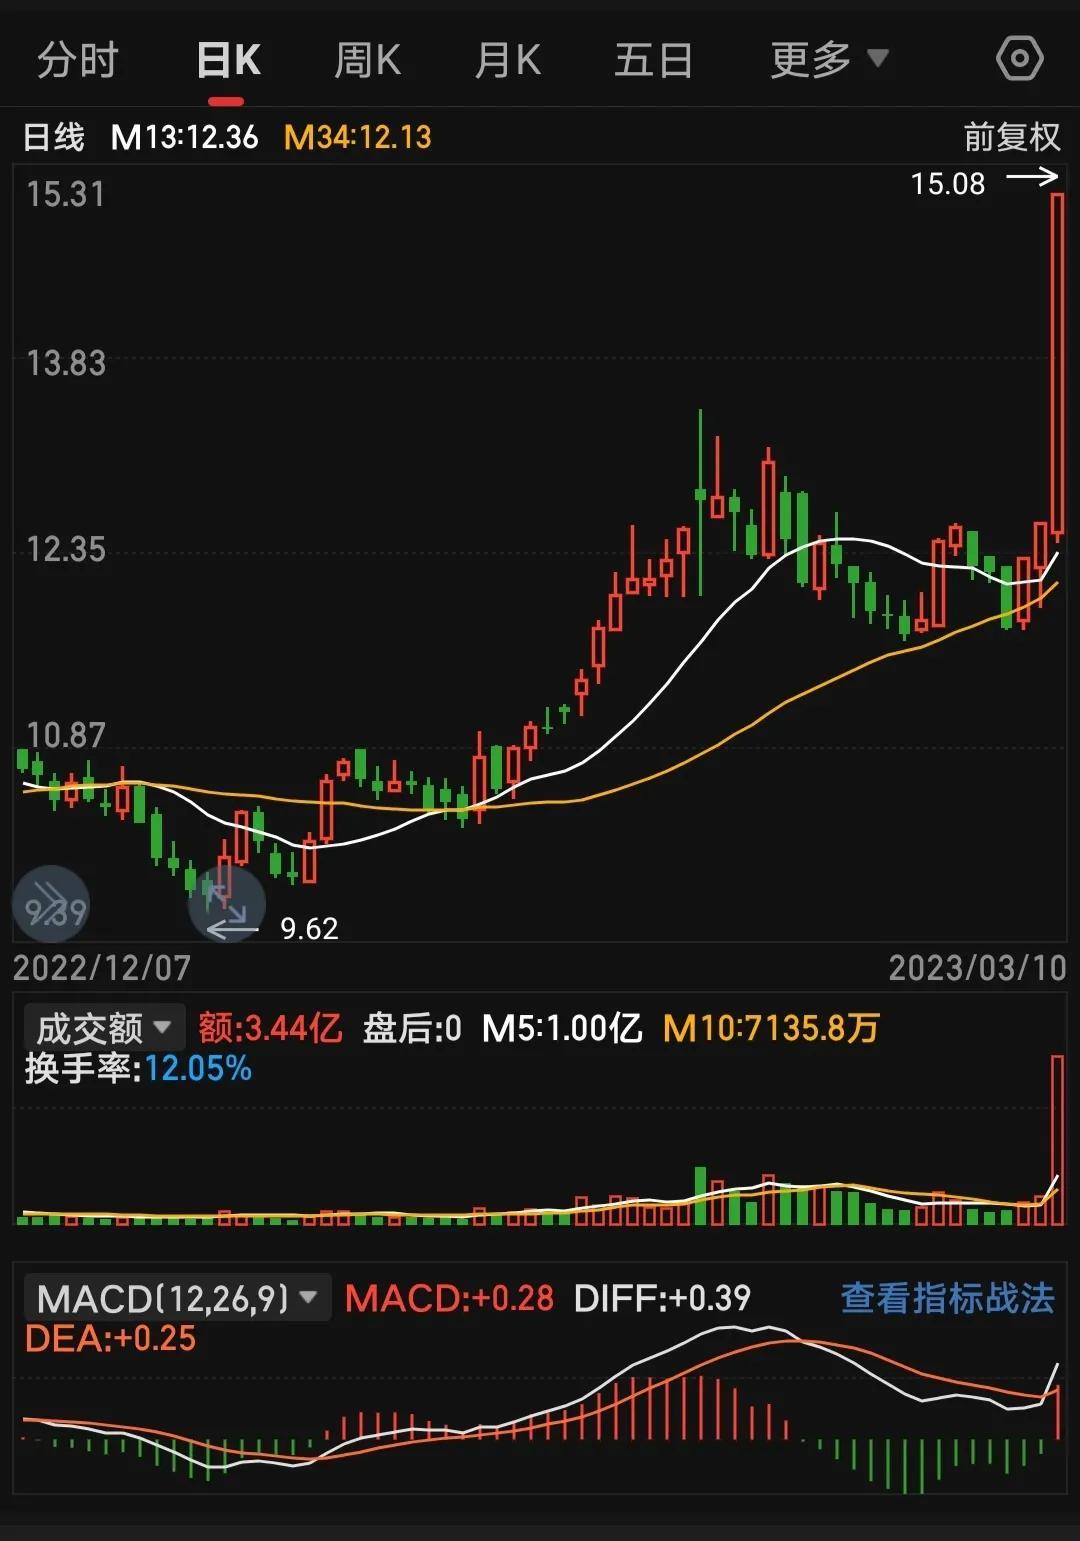Tap the DIFF:+0.39 value
Image resolution: width=1080 pixels, height=1541 pixels.
(x=662, y=1298)
